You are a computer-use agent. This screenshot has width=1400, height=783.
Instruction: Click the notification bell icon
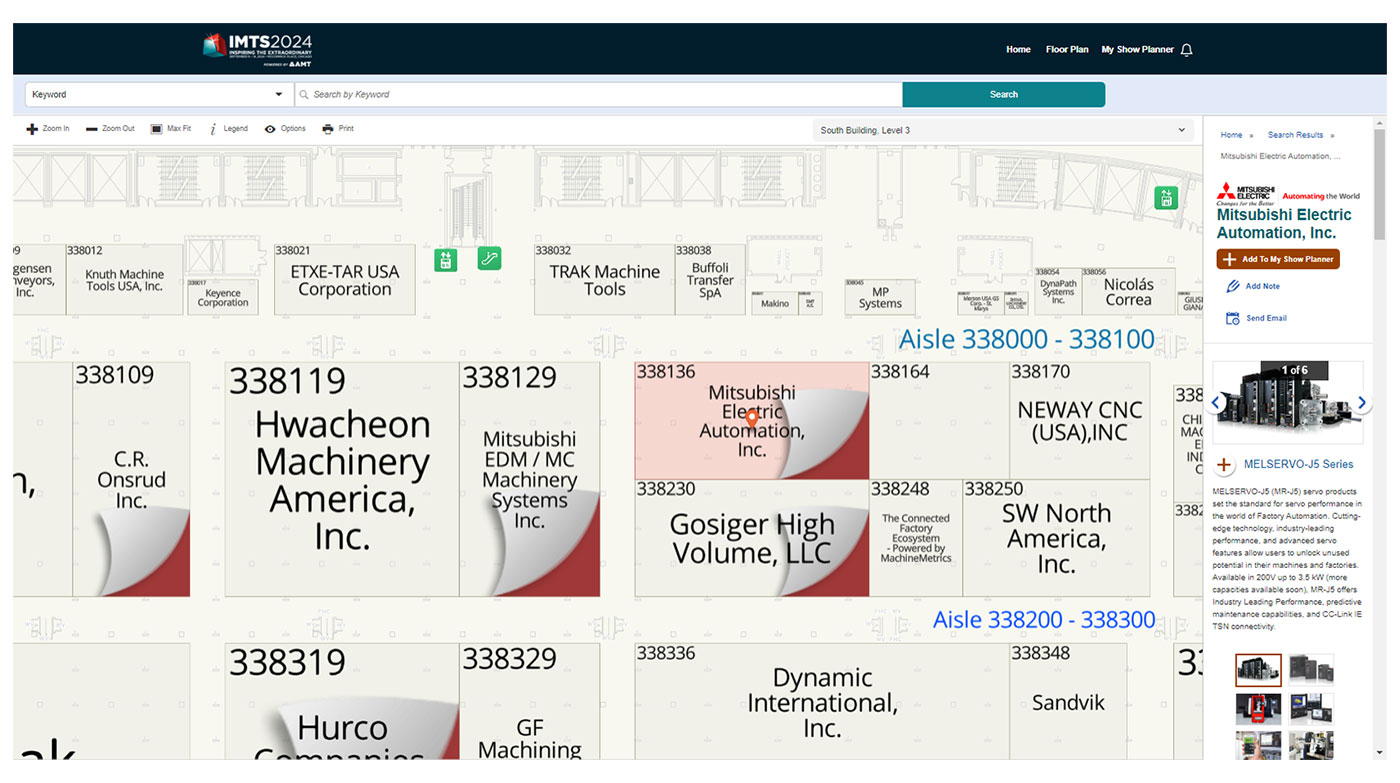click(x=1187, y=50)
